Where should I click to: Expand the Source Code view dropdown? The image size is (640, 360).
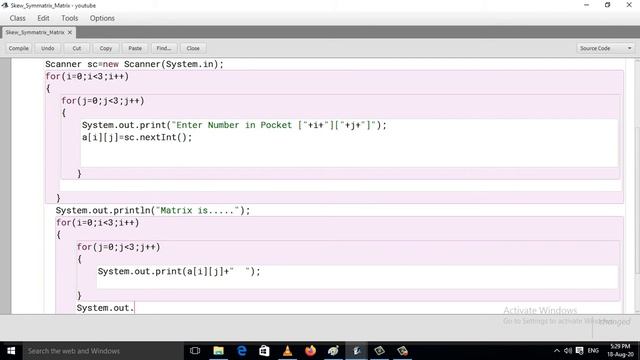tap(606, 48)
